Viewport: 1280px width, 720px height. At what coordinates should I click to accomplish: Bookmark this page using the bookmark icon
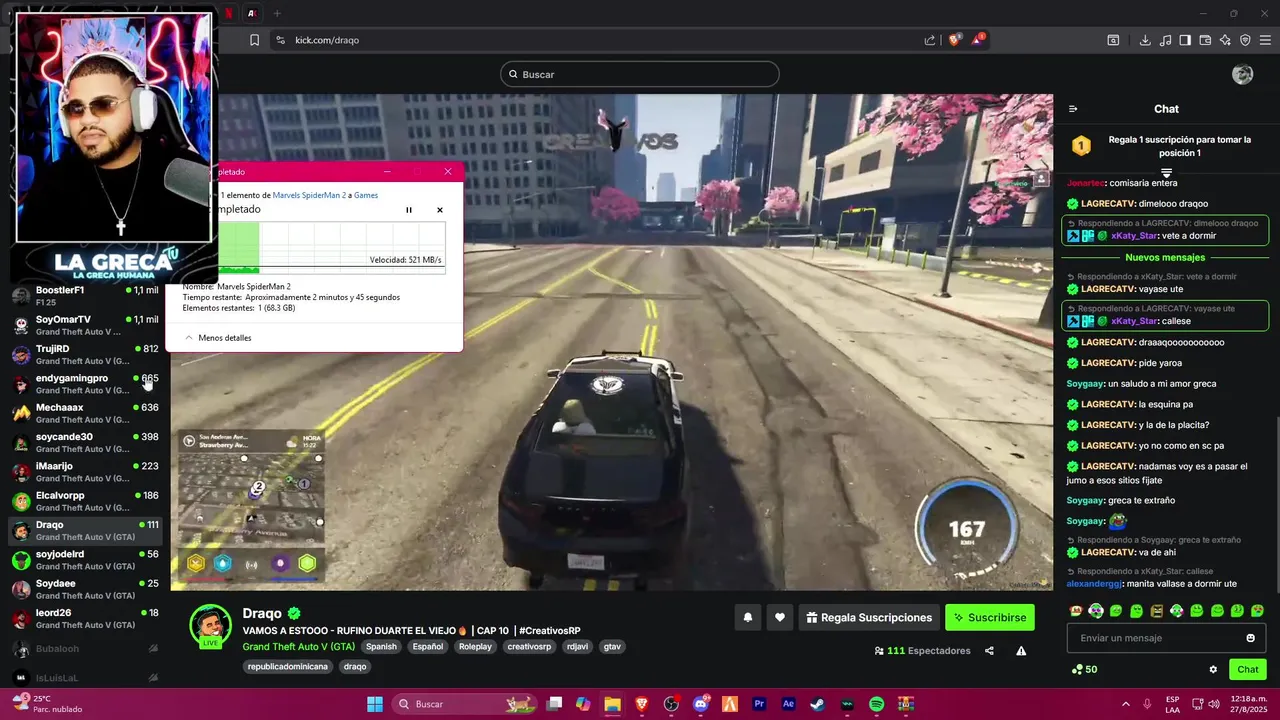pos(254,40)
